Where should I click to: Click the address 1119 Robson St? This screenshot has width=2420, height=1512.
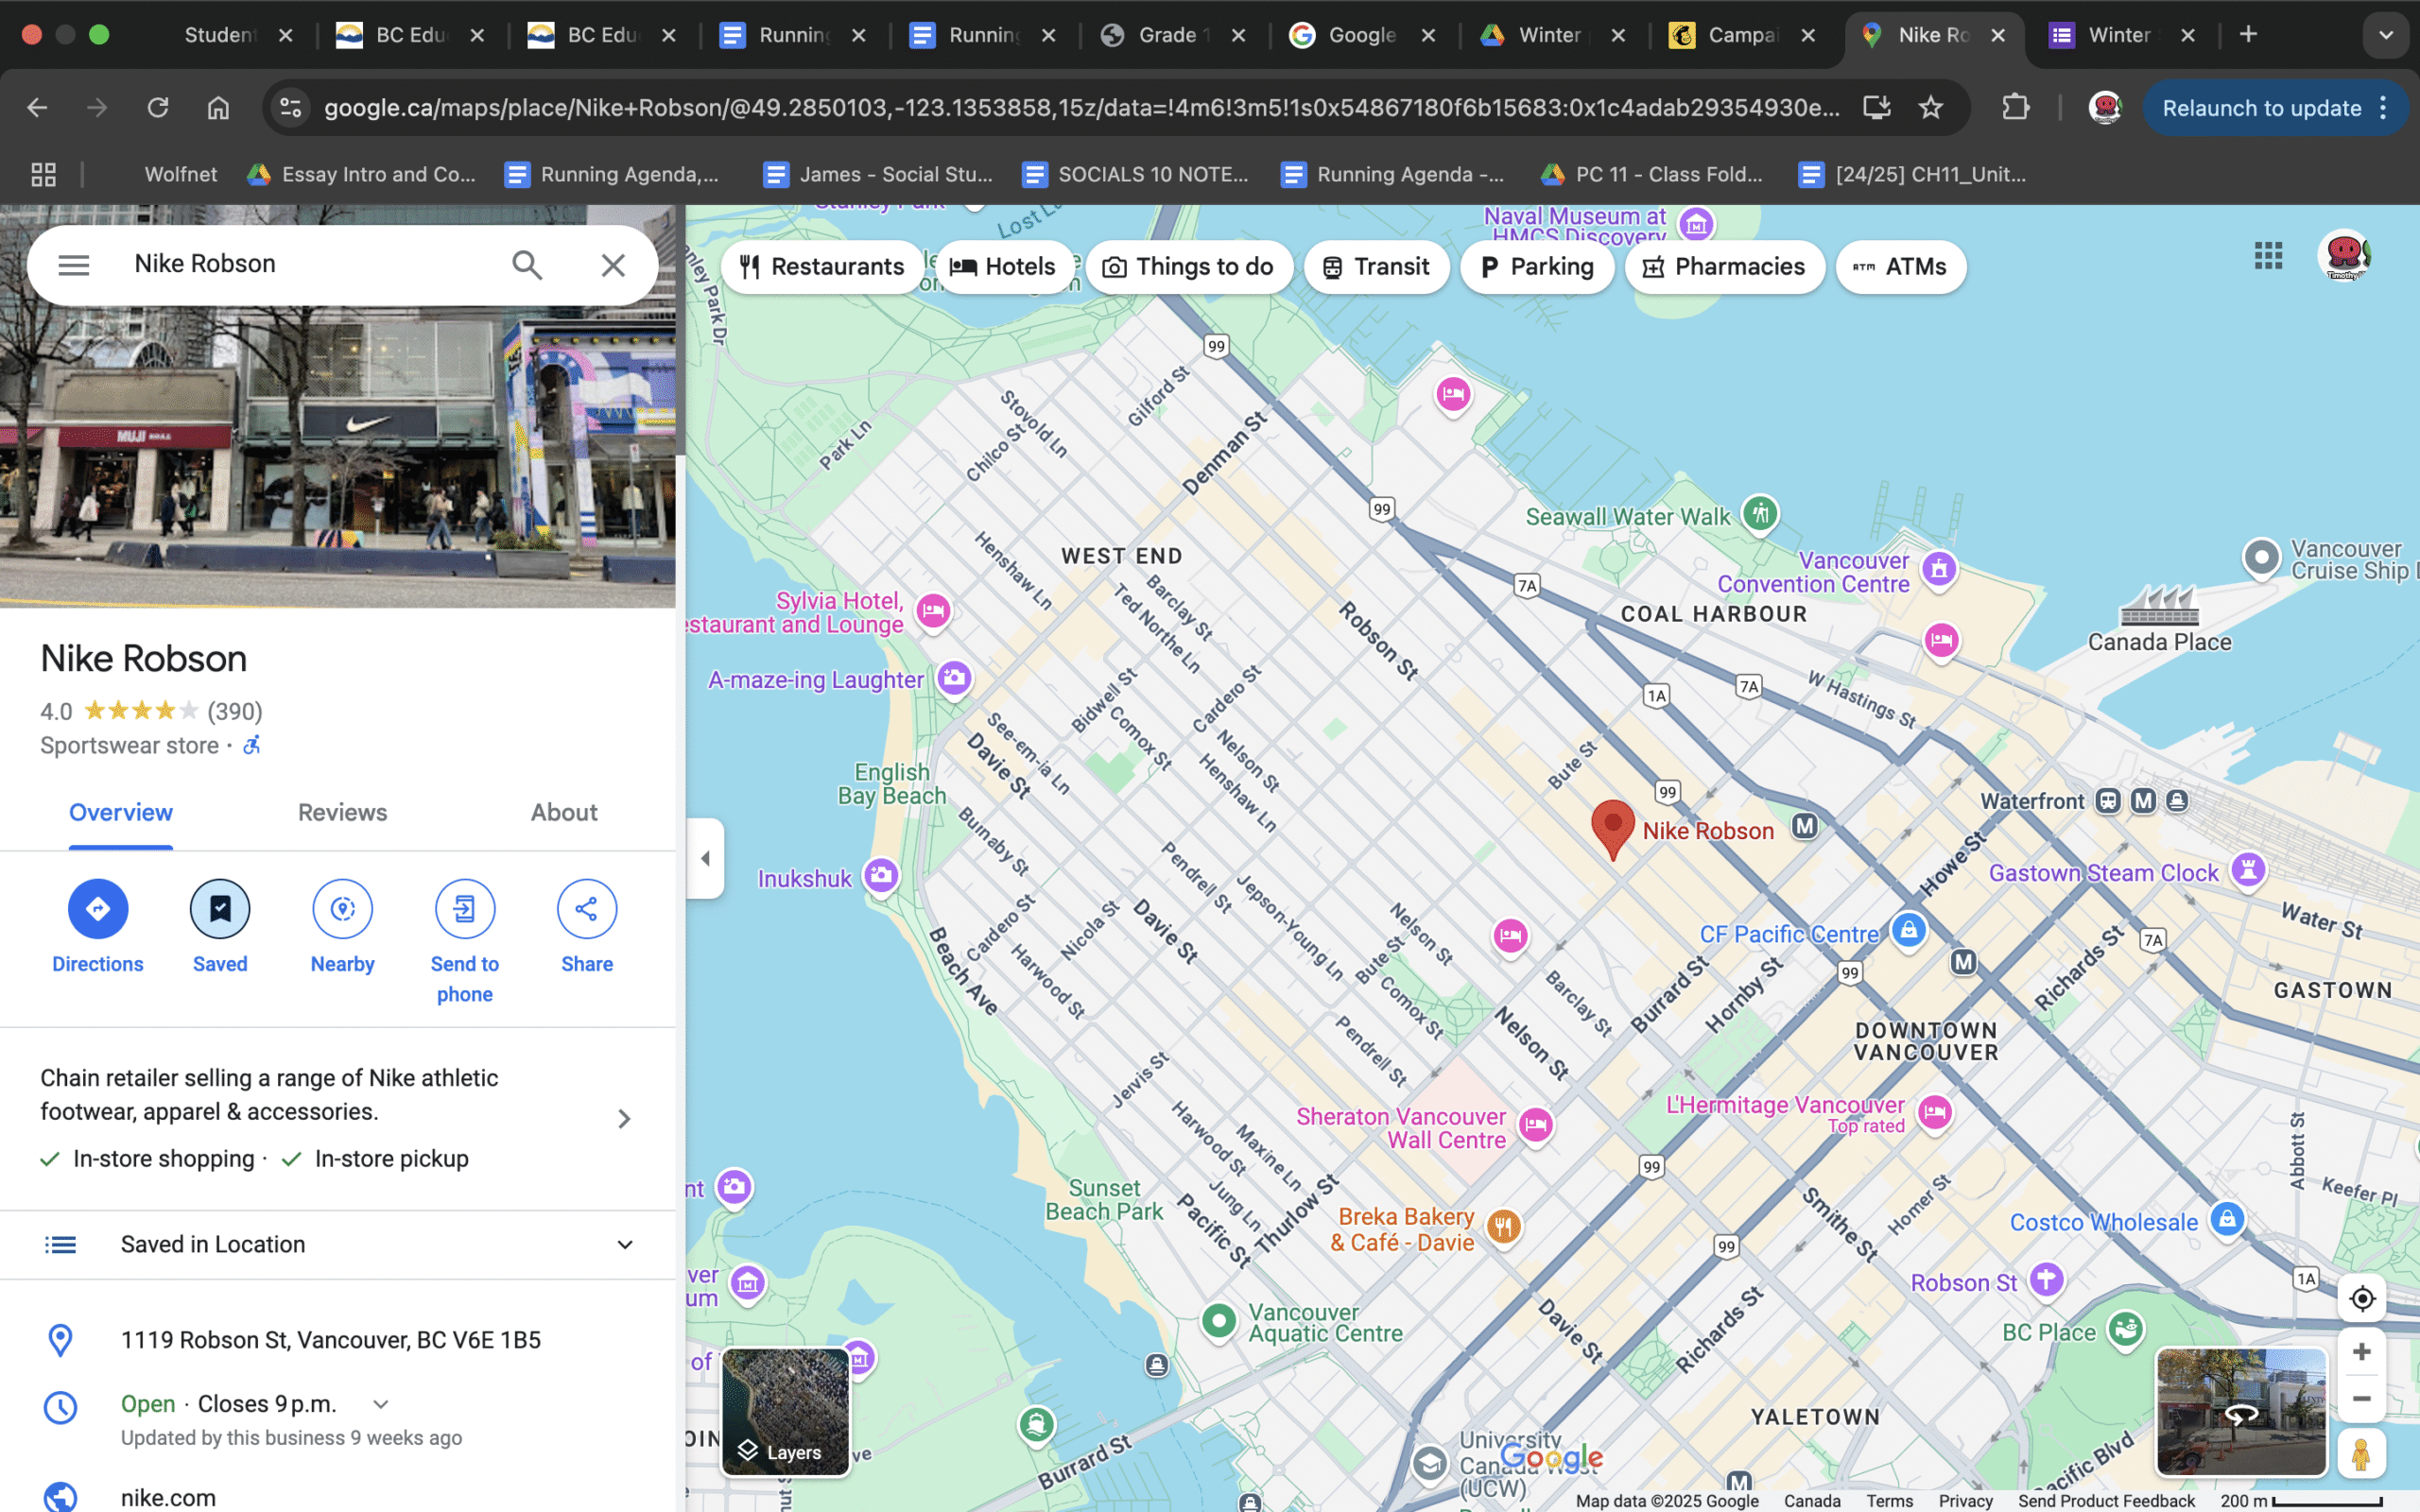331,1340
